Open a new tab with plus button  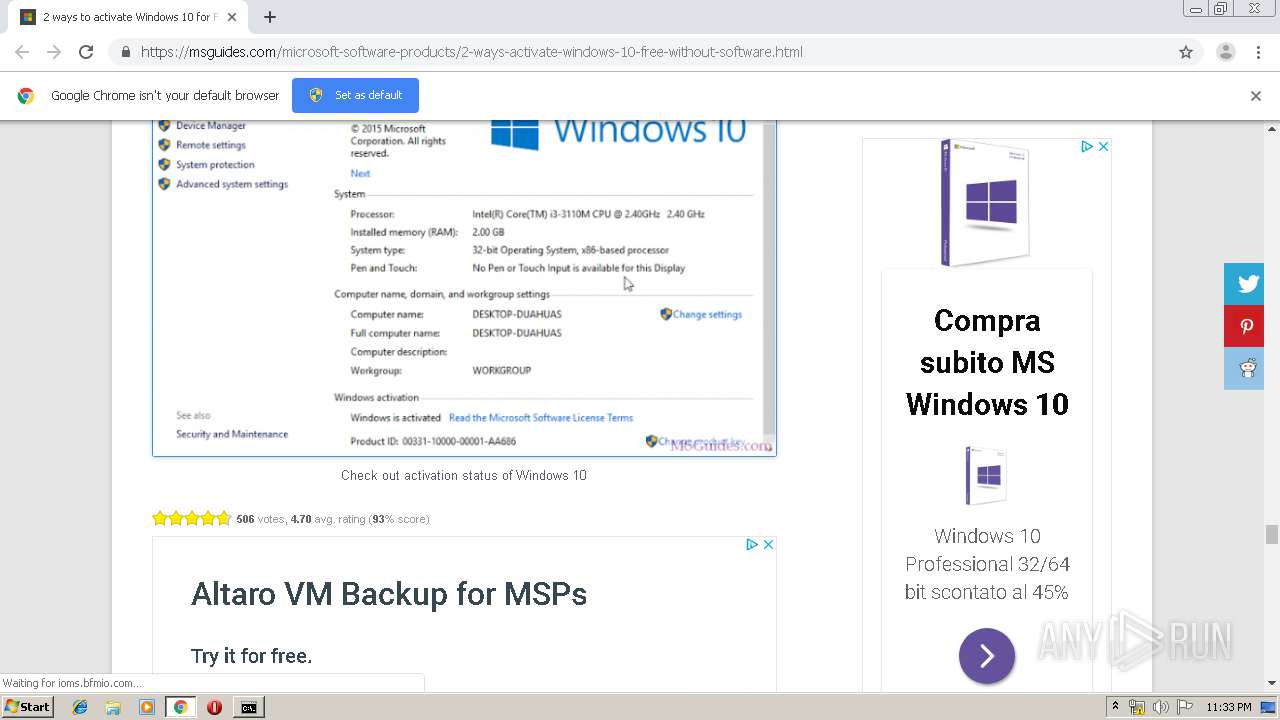(270, 17)
